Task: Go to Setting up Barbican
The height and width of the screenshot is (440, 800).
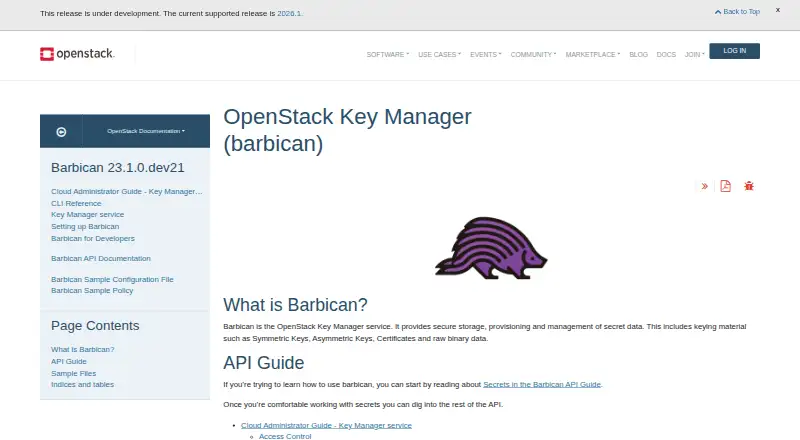Action: [x=85, y=226]
